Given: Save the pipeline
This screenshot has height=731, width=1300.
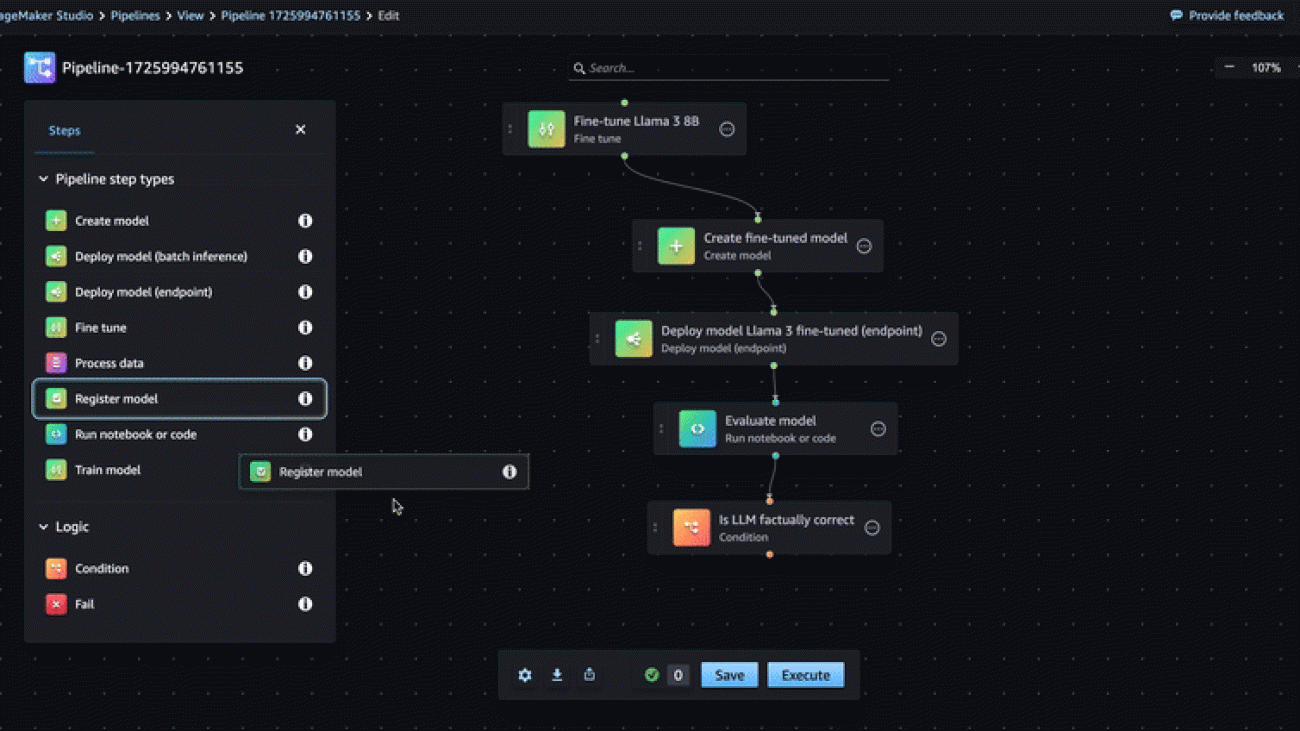Looking at the screenshot, I should (x=729, y=675).
